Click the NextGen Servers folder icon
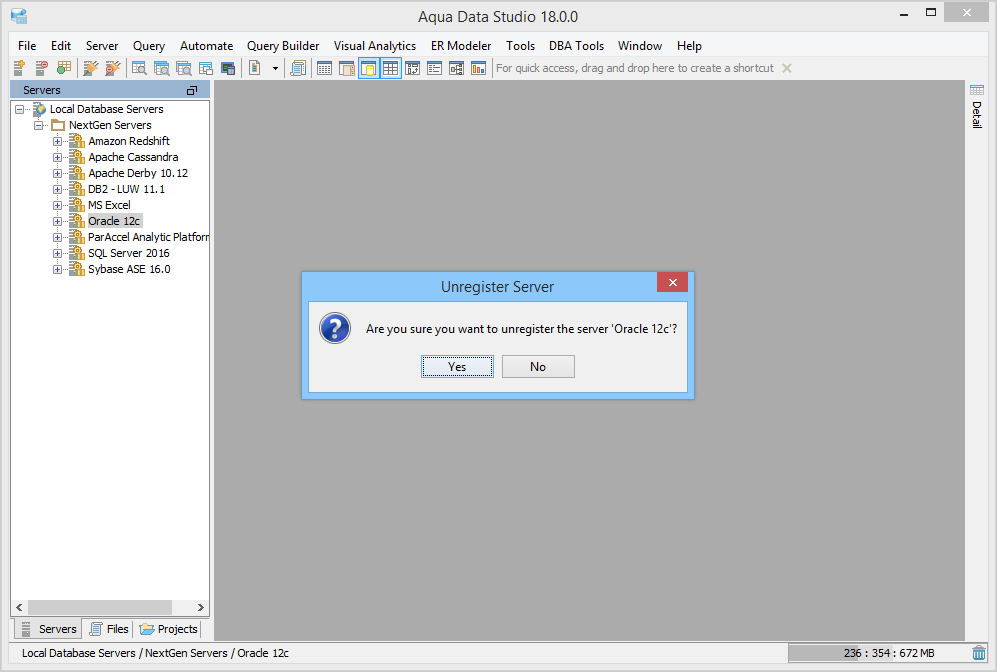997x672 pixels. coord(58,125)
